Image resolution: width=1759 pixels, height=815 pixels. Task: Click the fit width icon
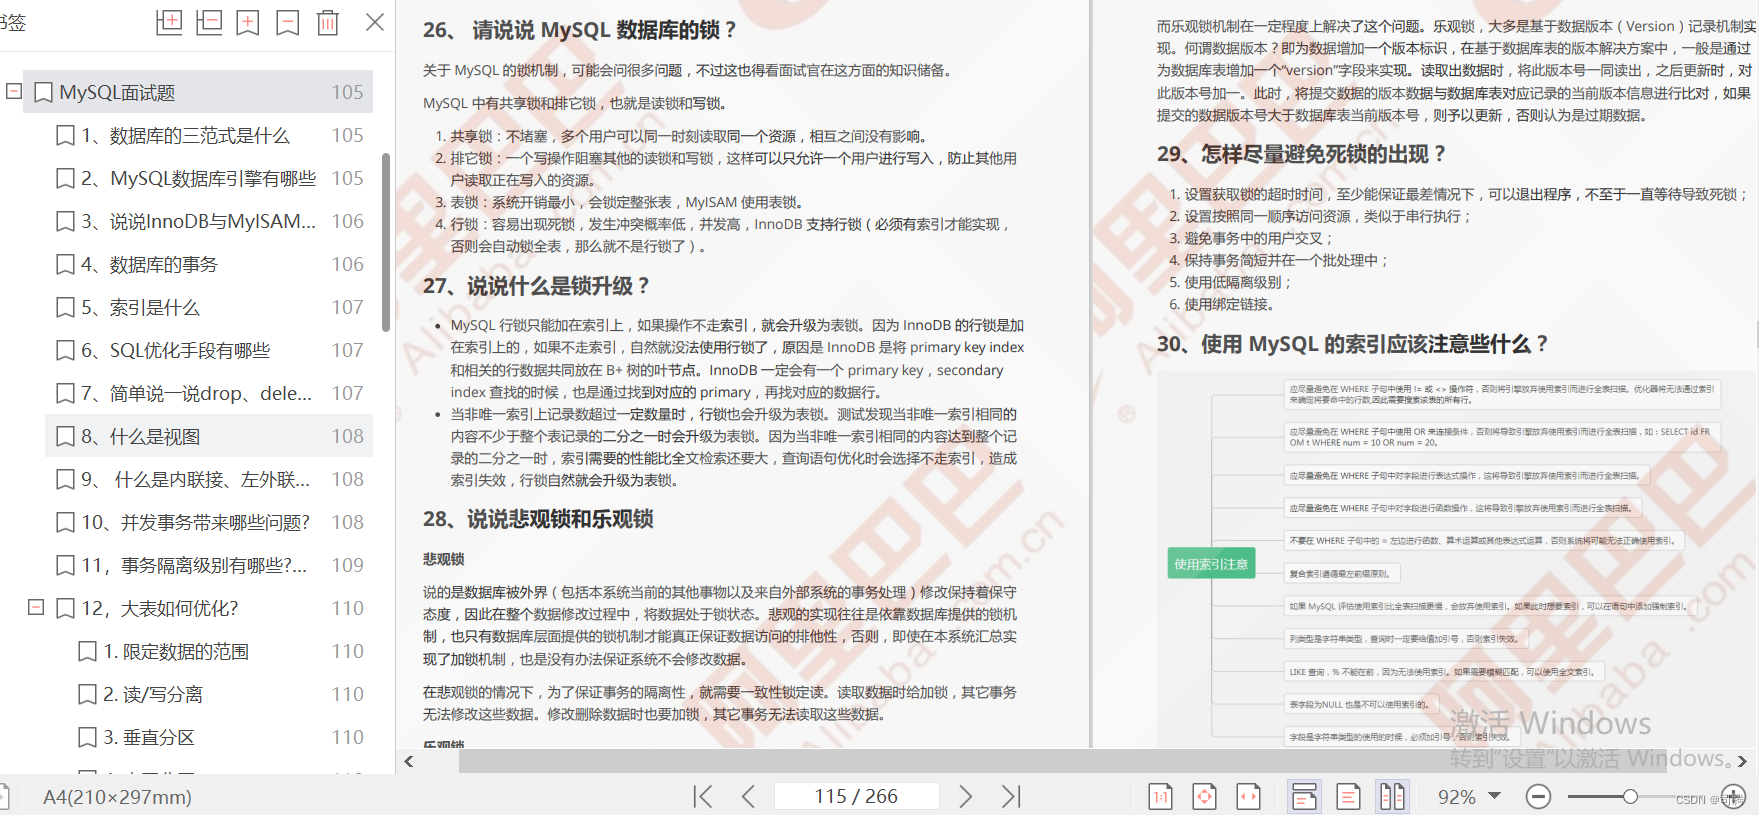tap(1249, 796)
